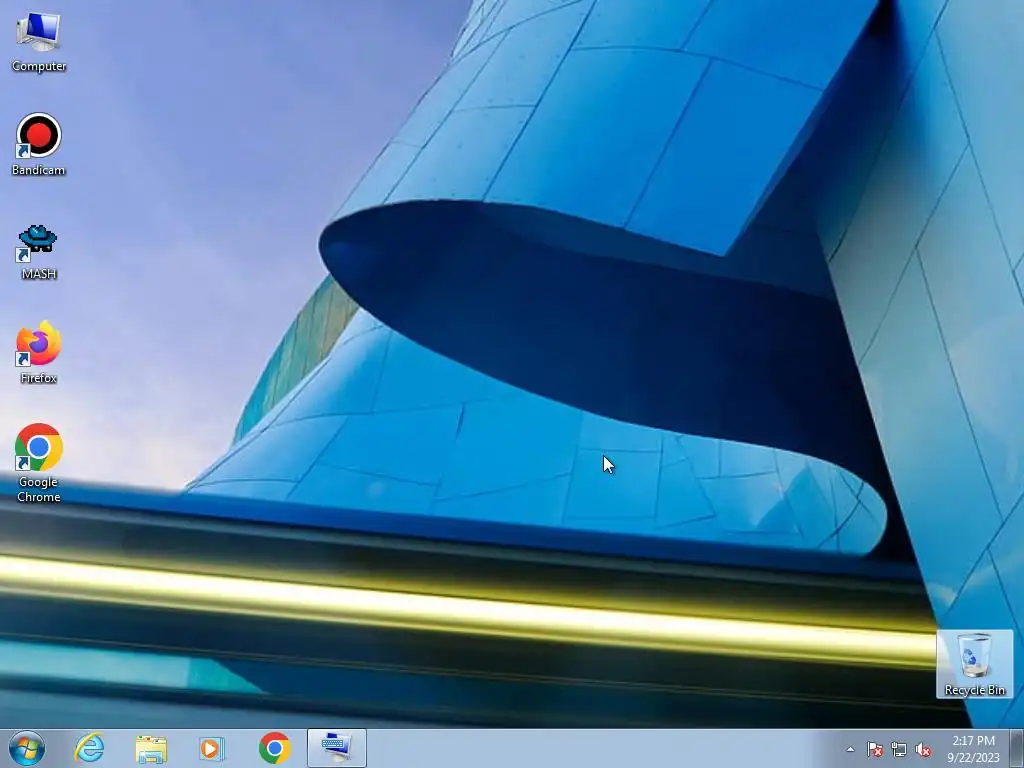1024x768 pixels.
Task: Open the clock showing 2:17 PM
Action: point(973,748)
